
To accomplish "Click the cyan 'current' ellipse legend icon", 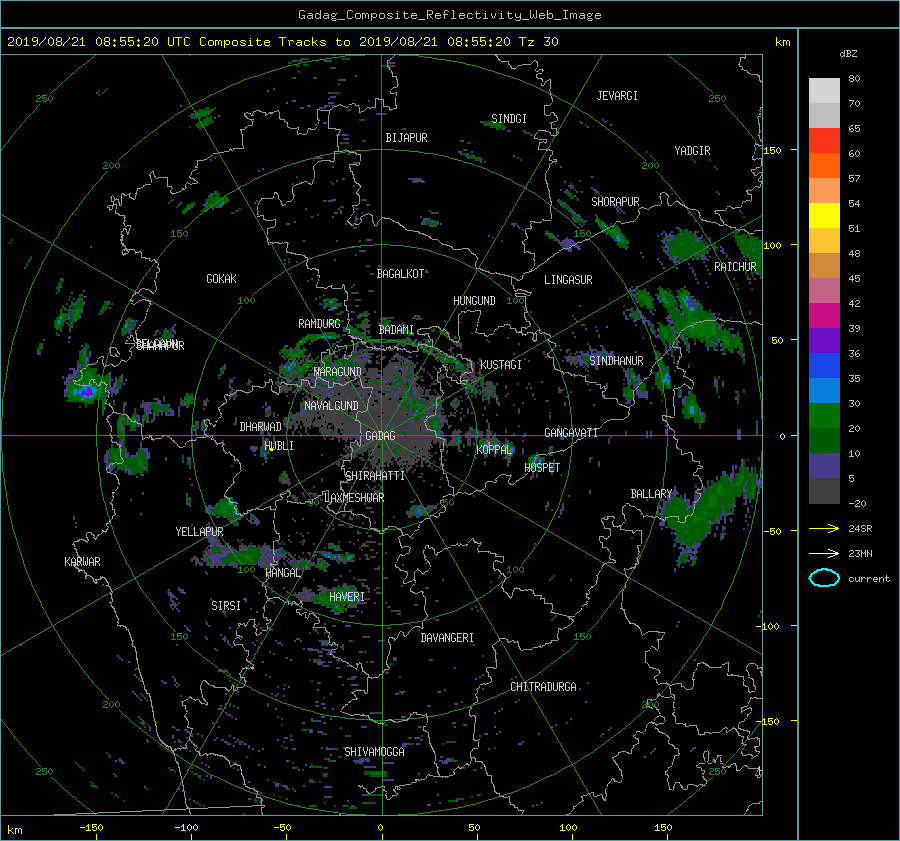I will pos(824,578).
